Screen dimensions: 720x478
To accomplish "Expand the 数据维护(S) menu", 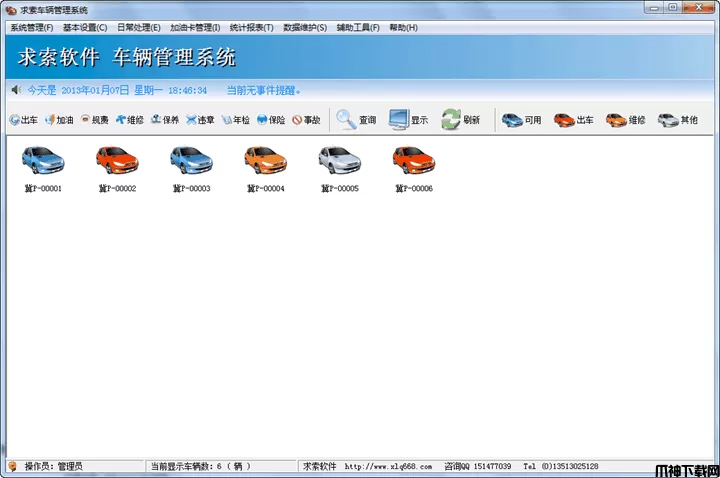I will 305,27.
